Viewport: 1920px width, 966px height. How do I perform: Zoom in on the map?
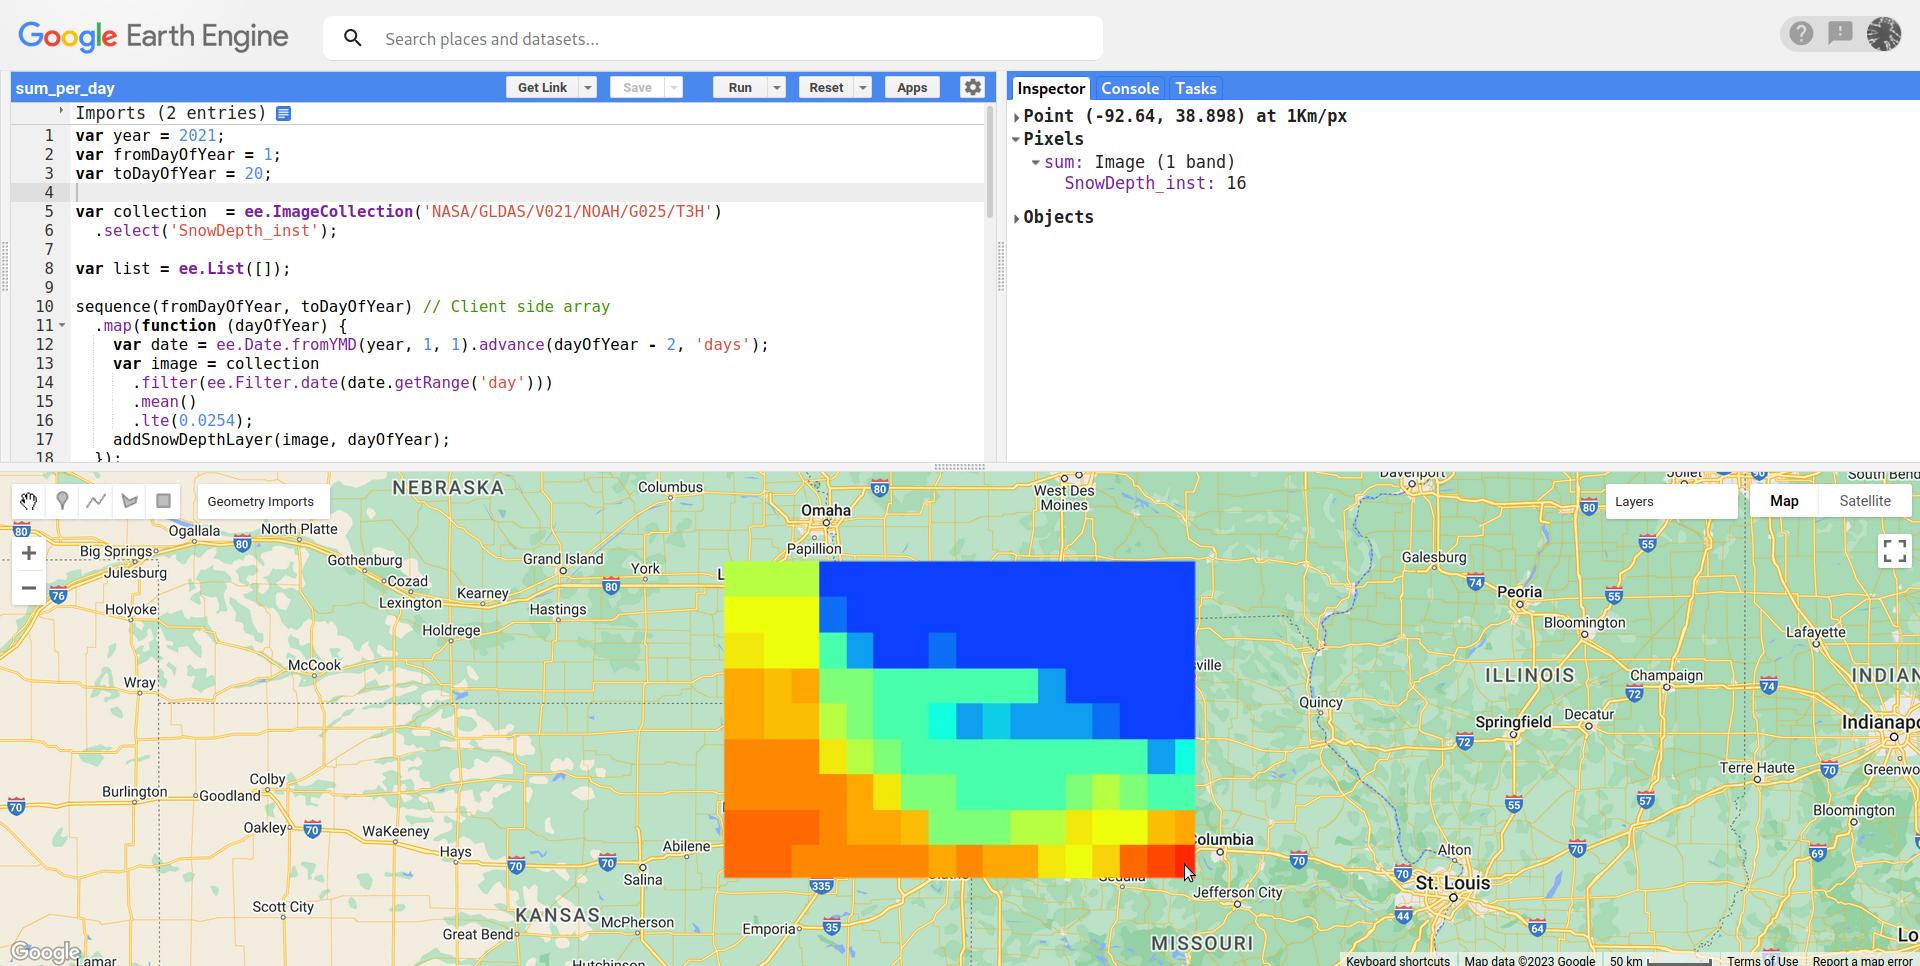(x=29, y=553)
